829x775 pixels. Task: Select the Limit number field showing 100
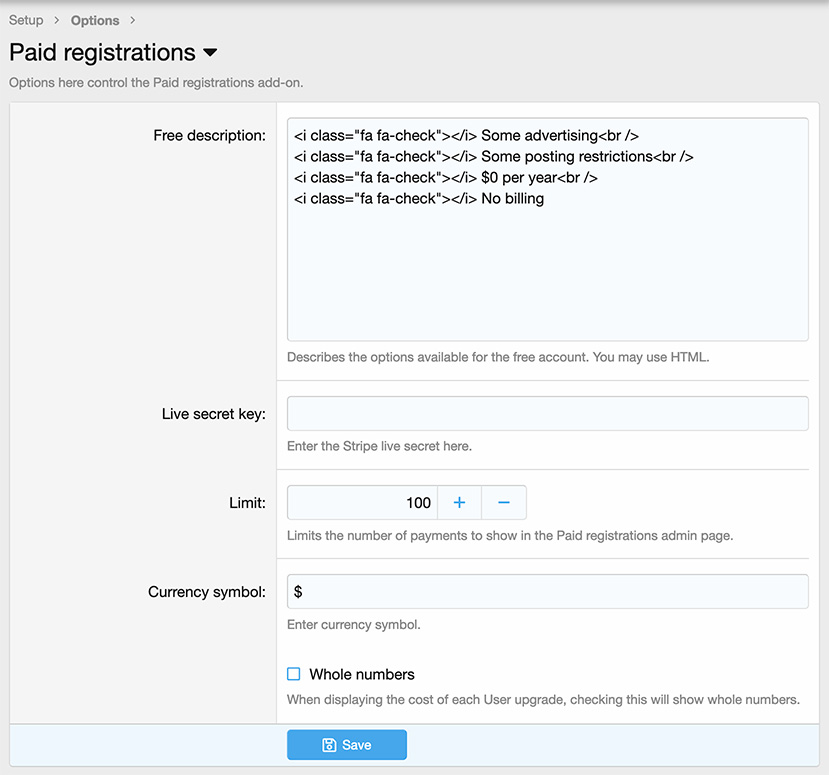click(x=362, y=502)
